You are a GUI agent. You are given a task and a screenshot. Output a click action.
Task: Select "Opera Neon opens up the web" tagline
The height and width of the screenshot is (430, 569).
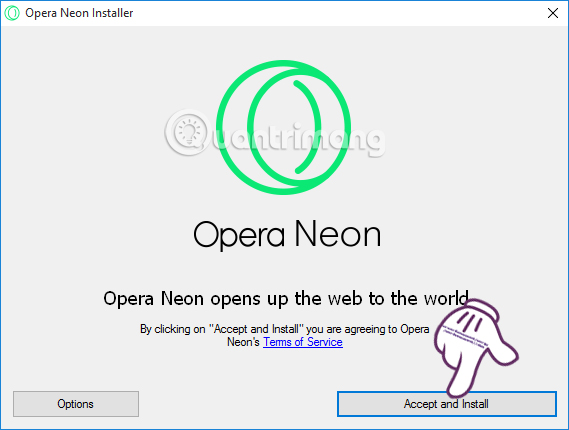tap(286, 299)
